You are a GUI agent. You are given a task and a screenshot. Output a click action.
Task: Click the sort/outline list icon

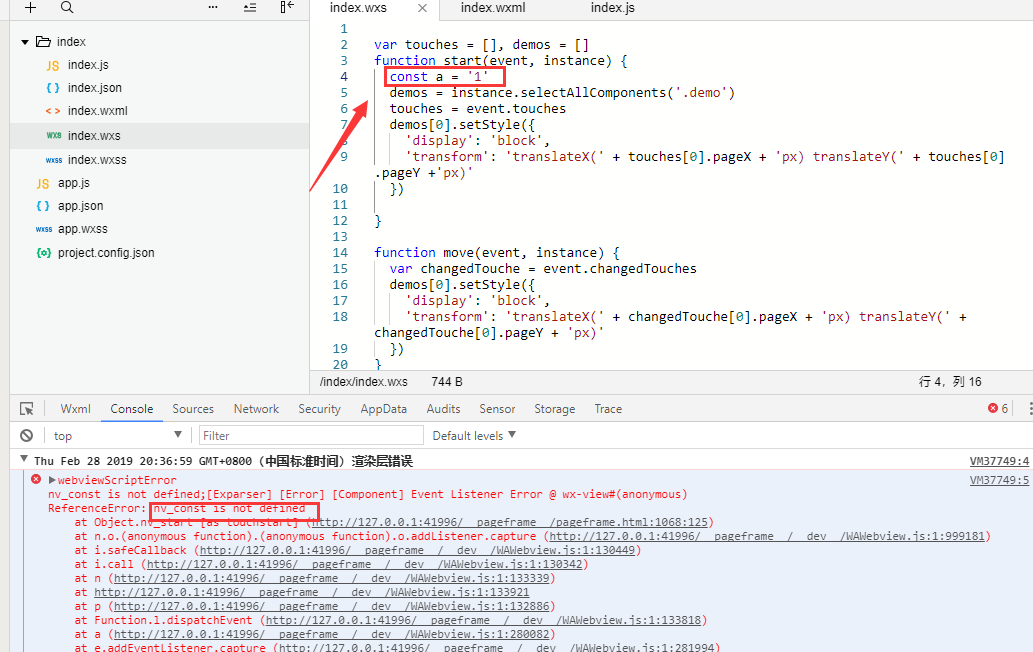pyautogui.click(x=250, y=8)
